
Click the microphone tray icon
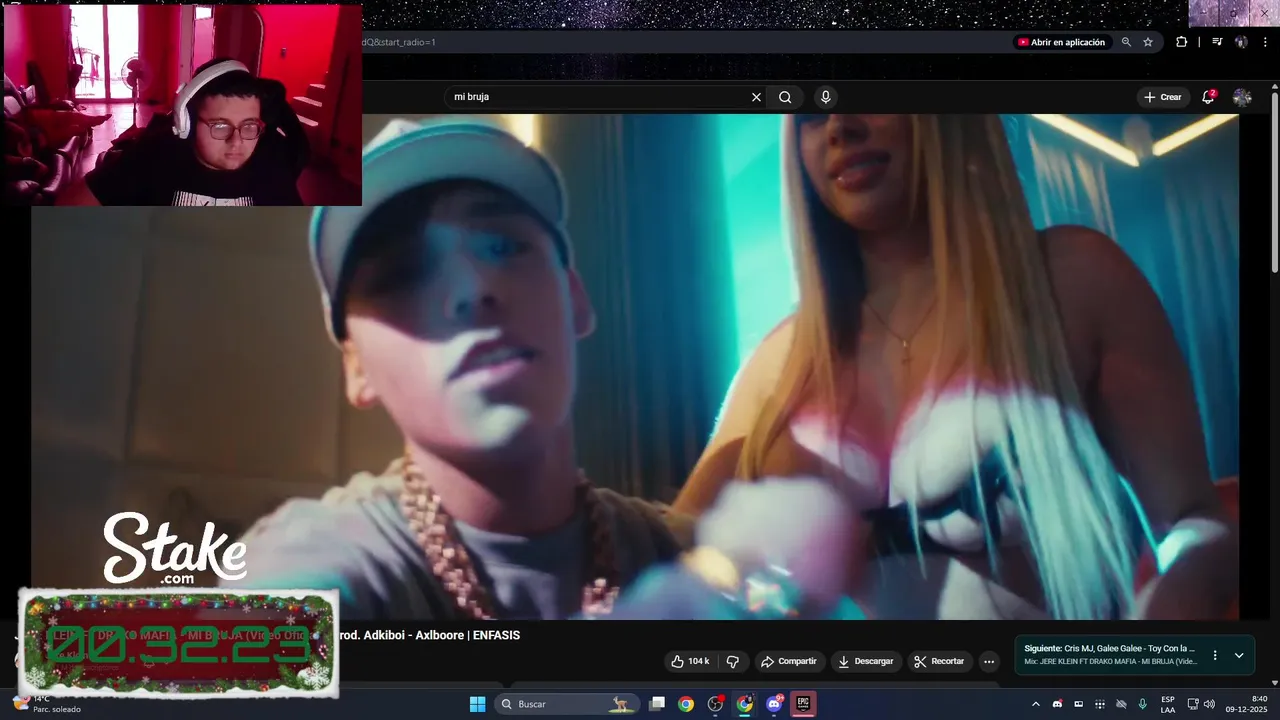pyautogui.click(x=1142, y=704)
